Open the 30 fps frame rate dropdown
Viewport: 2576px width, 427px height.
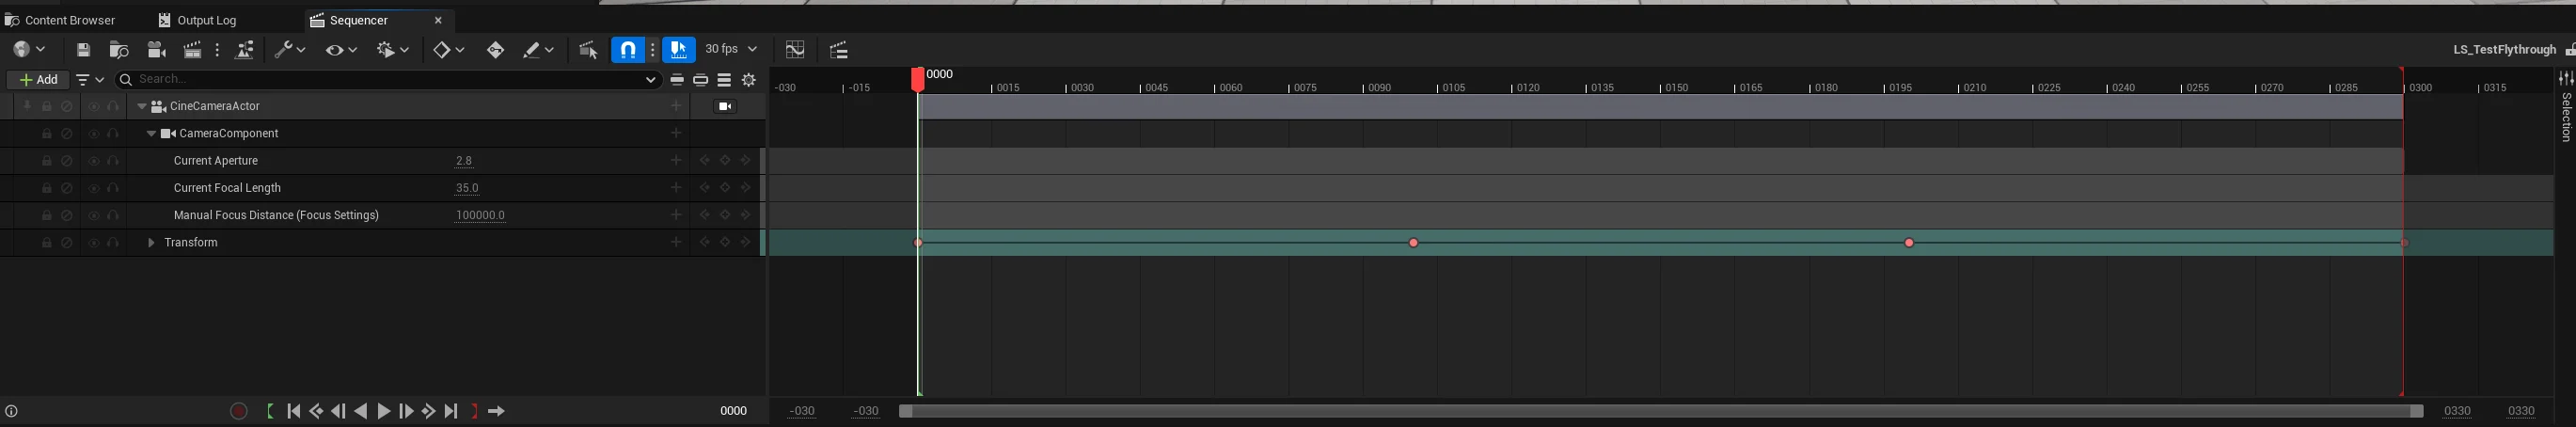731,49
